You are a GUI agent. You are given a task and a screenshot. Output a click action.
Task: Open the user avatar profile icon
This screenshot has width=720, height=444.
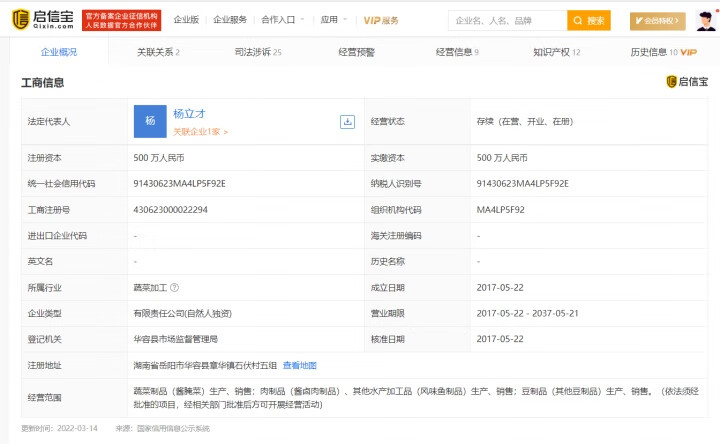pos(706,21)
